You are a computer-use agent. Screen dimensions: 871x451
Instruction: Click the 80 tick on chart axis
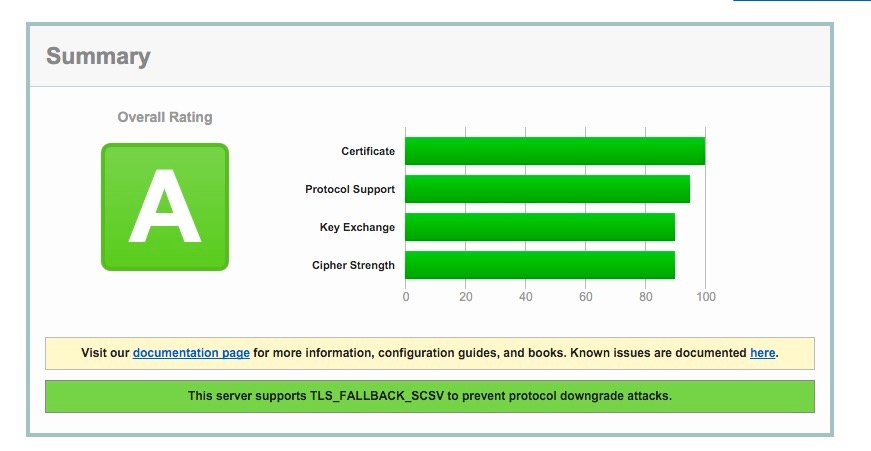click(645, 297)
